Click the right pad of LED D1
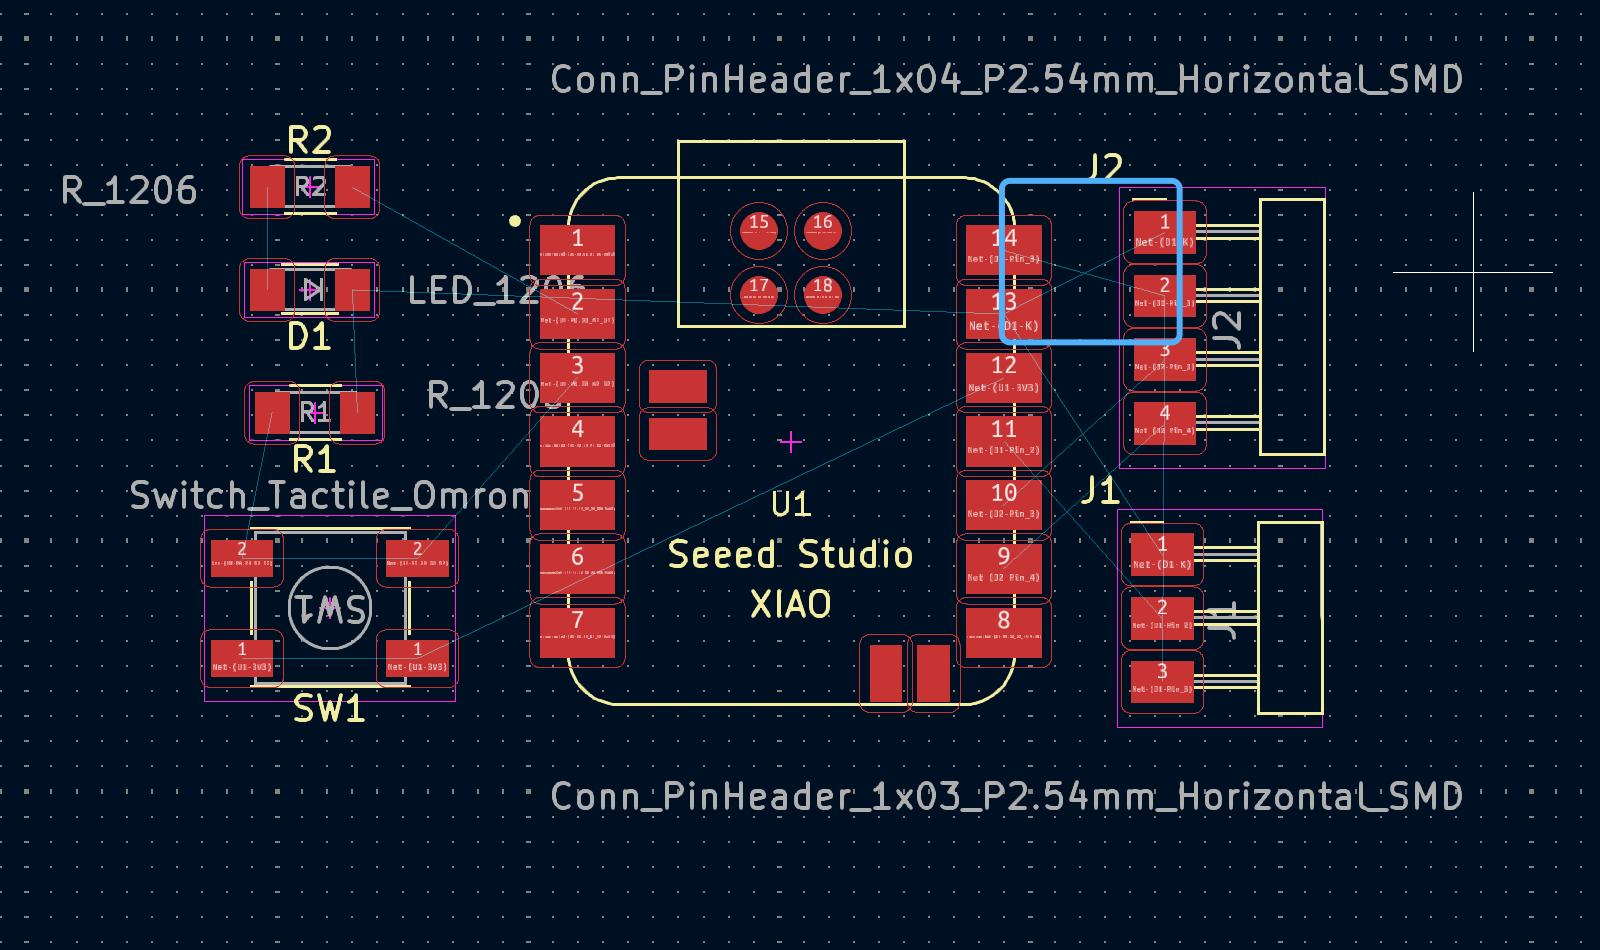 (353, 290)
